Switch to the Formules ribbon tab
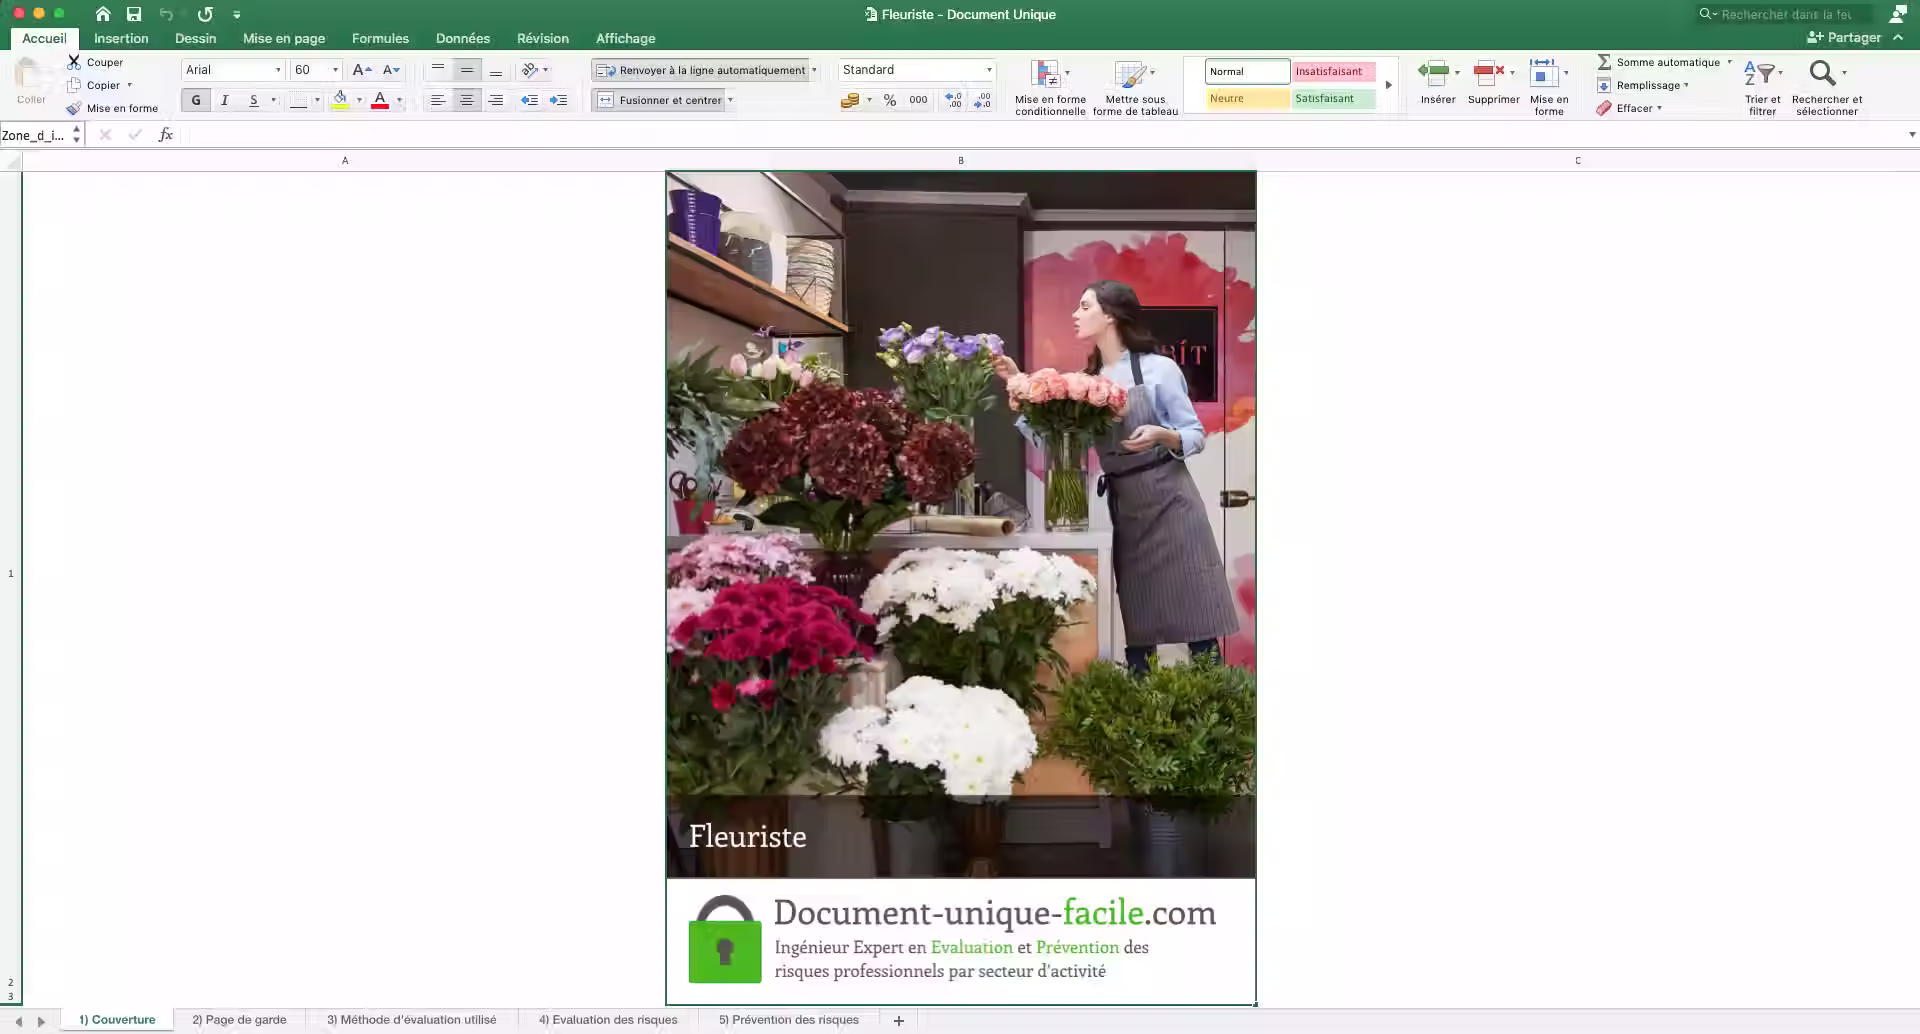 click(x=379, y=38)
